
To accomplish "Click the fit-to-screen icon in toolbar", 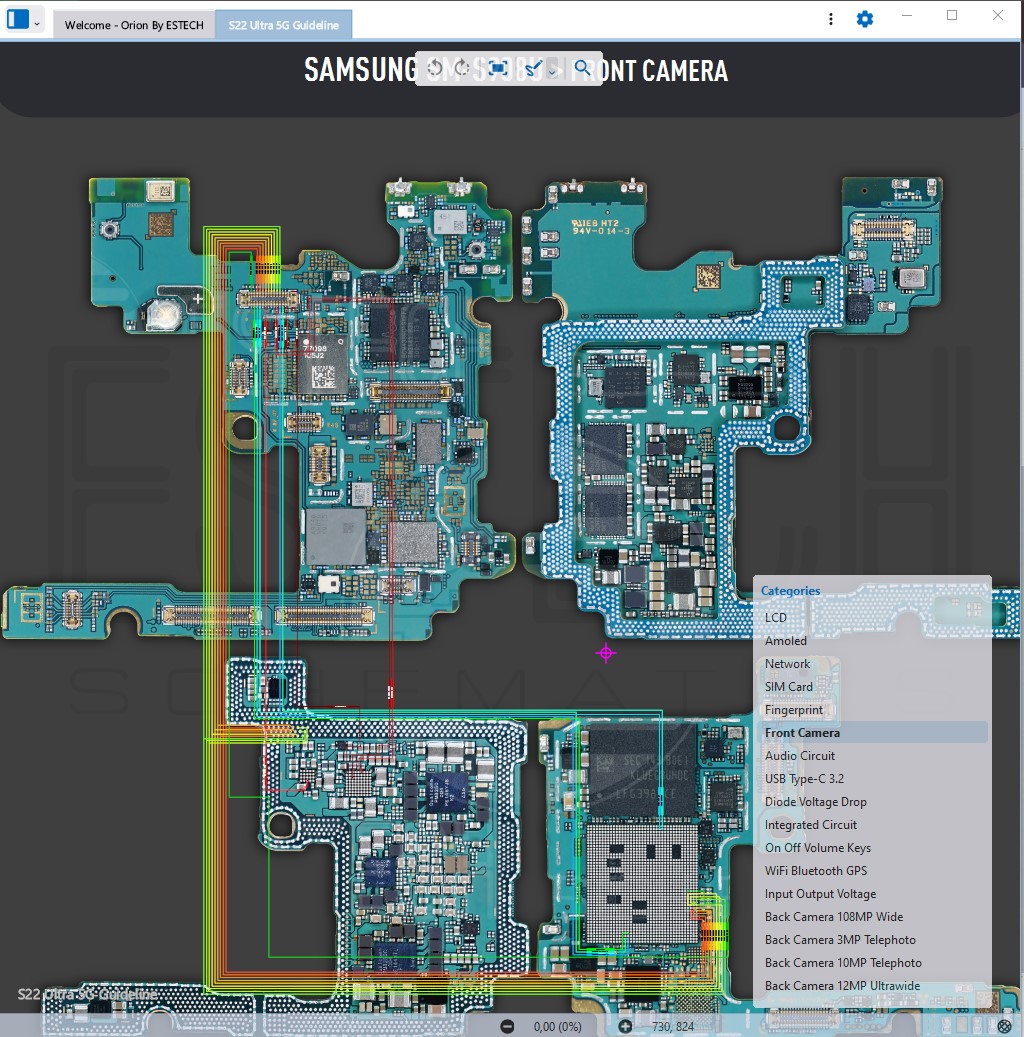I will pos(499,68).
